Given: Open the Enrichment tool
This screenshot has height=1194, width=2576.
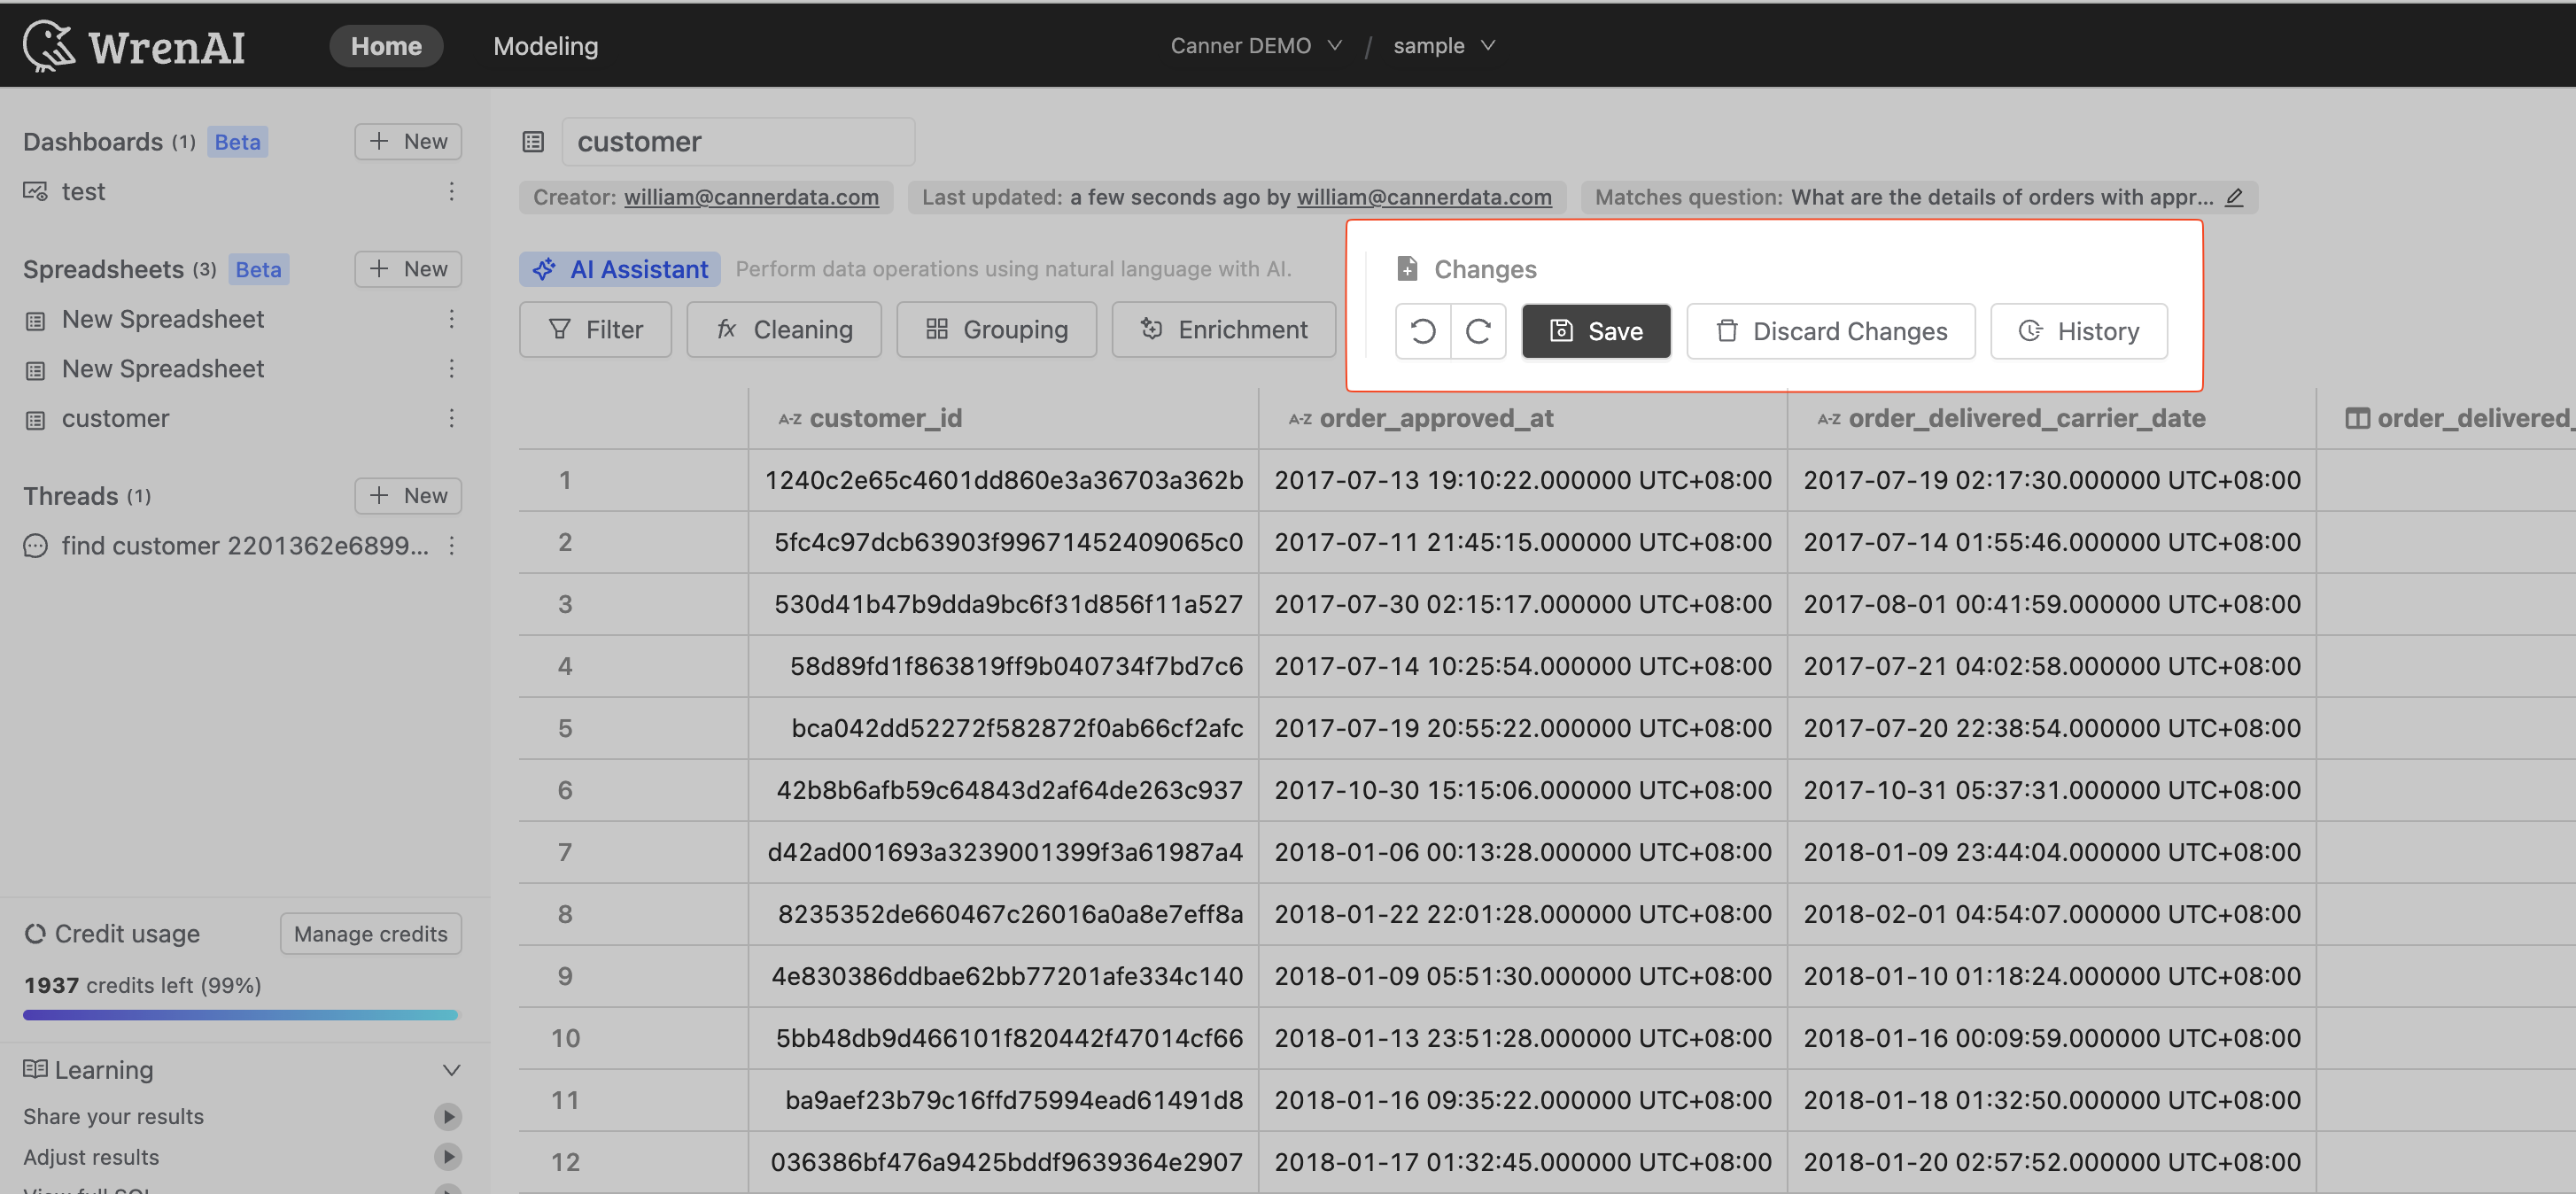Looking at the screenshot, I should [1224, 330].
